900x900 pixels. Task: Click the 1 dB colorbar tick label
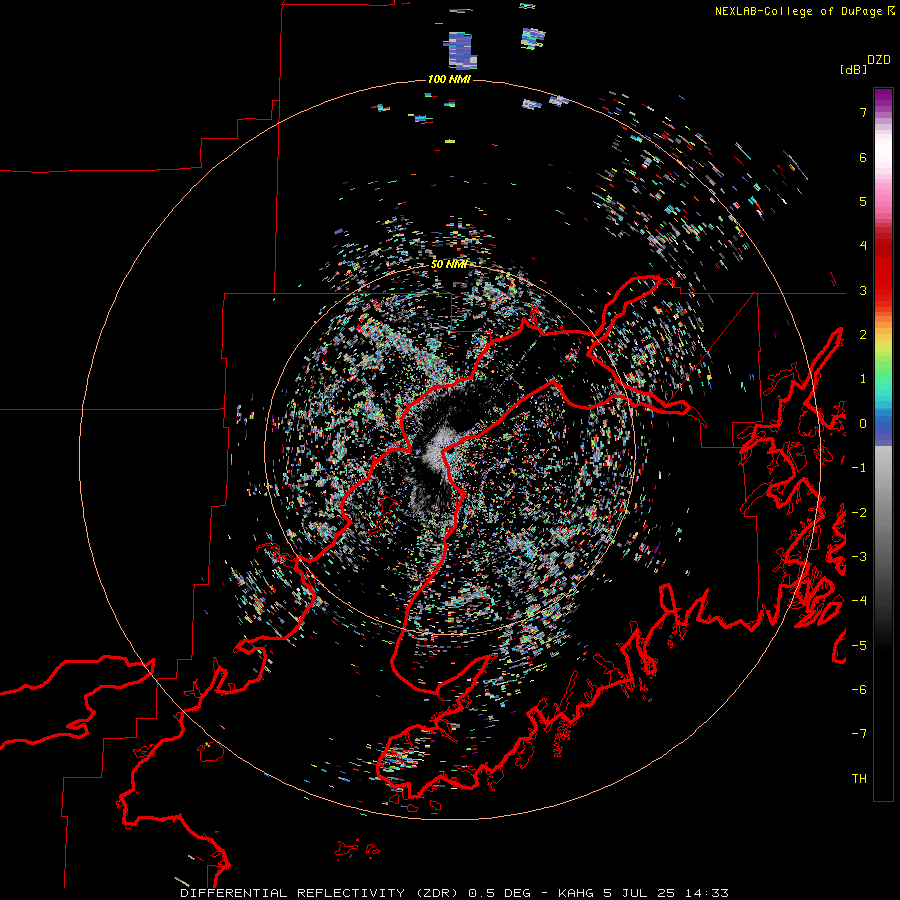[863, 379]
